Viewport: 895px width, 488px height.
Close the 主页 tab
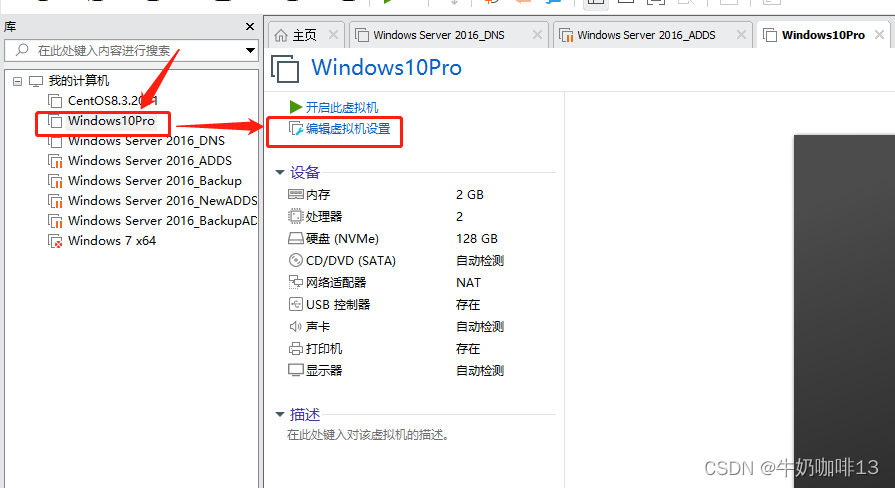point(333,35)
